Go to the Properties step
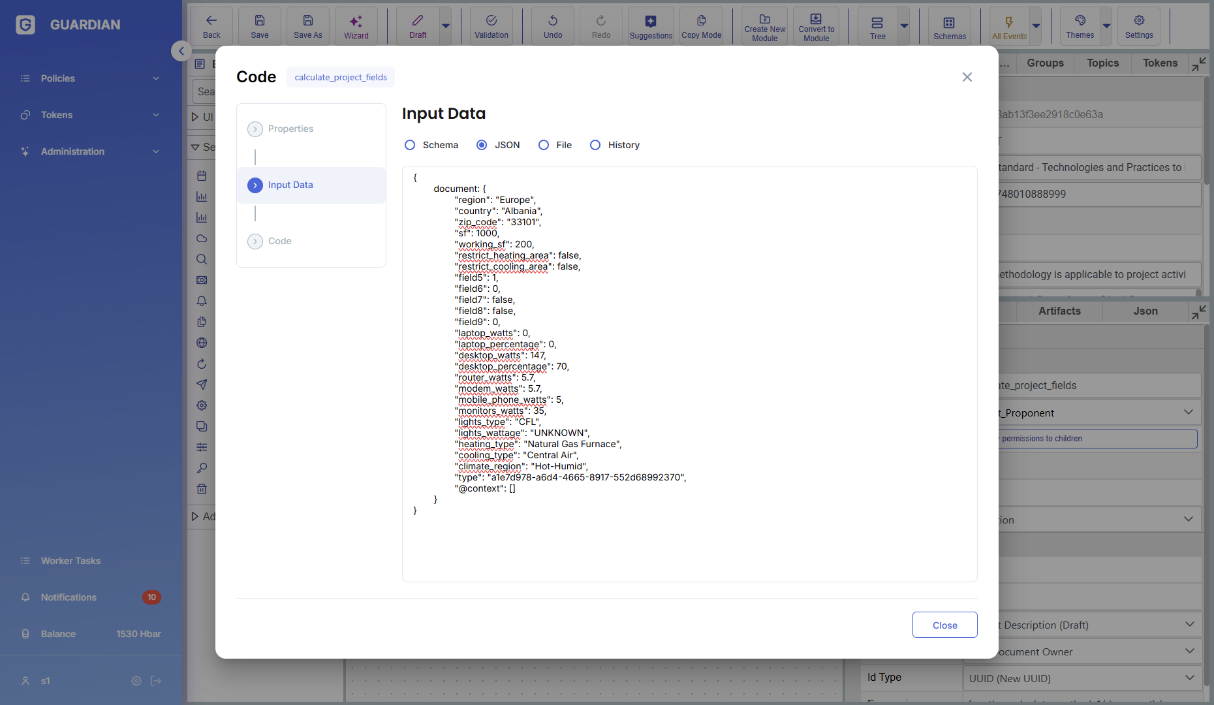This screenshot has width=1214, height=705. point(290,129)
